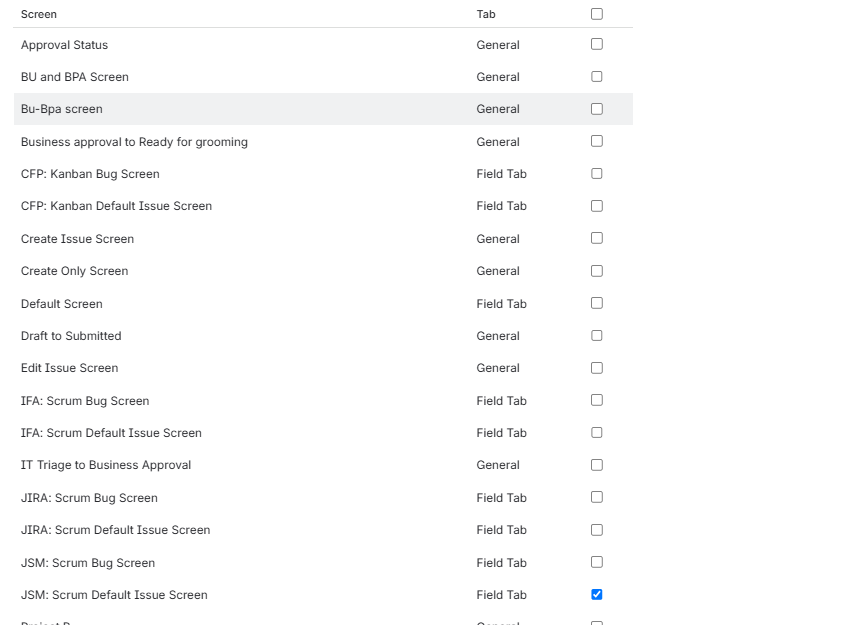Click JIRA: Scrum Default Issue Screen name
The image size is (848, 625).
point(115,530)
